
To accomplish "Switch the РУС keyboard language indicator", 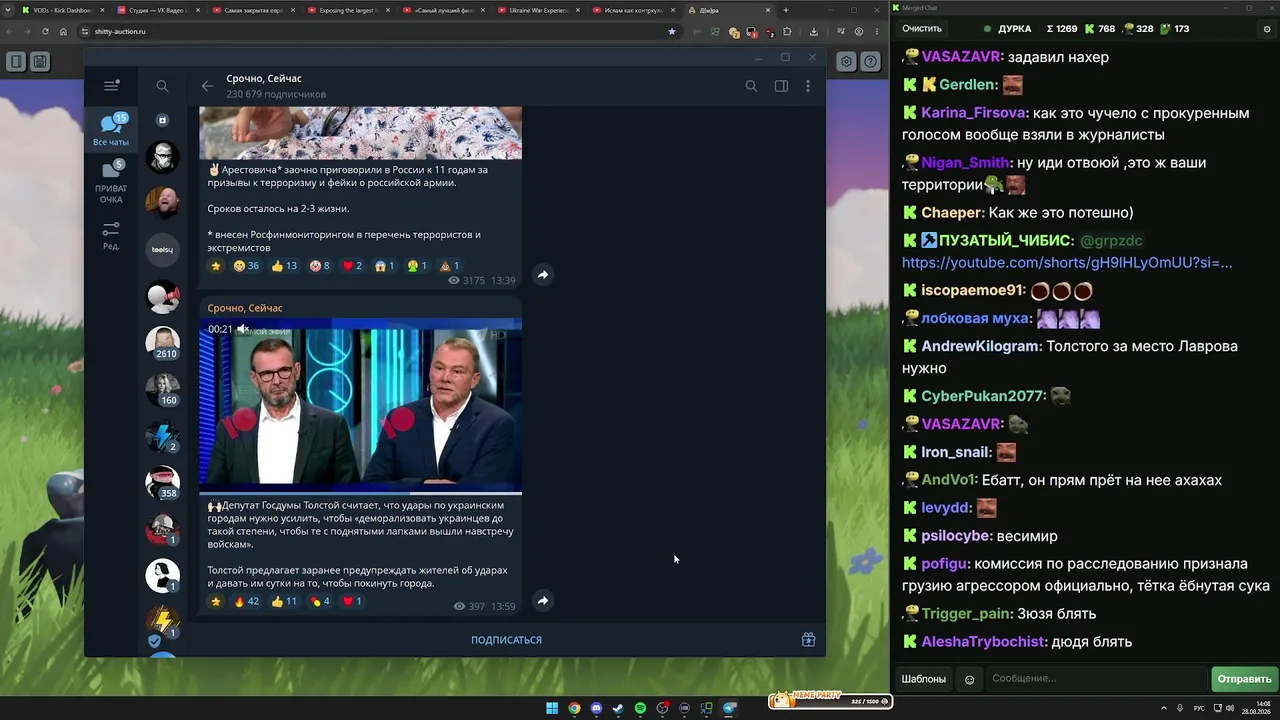I will click(1199, 708).
